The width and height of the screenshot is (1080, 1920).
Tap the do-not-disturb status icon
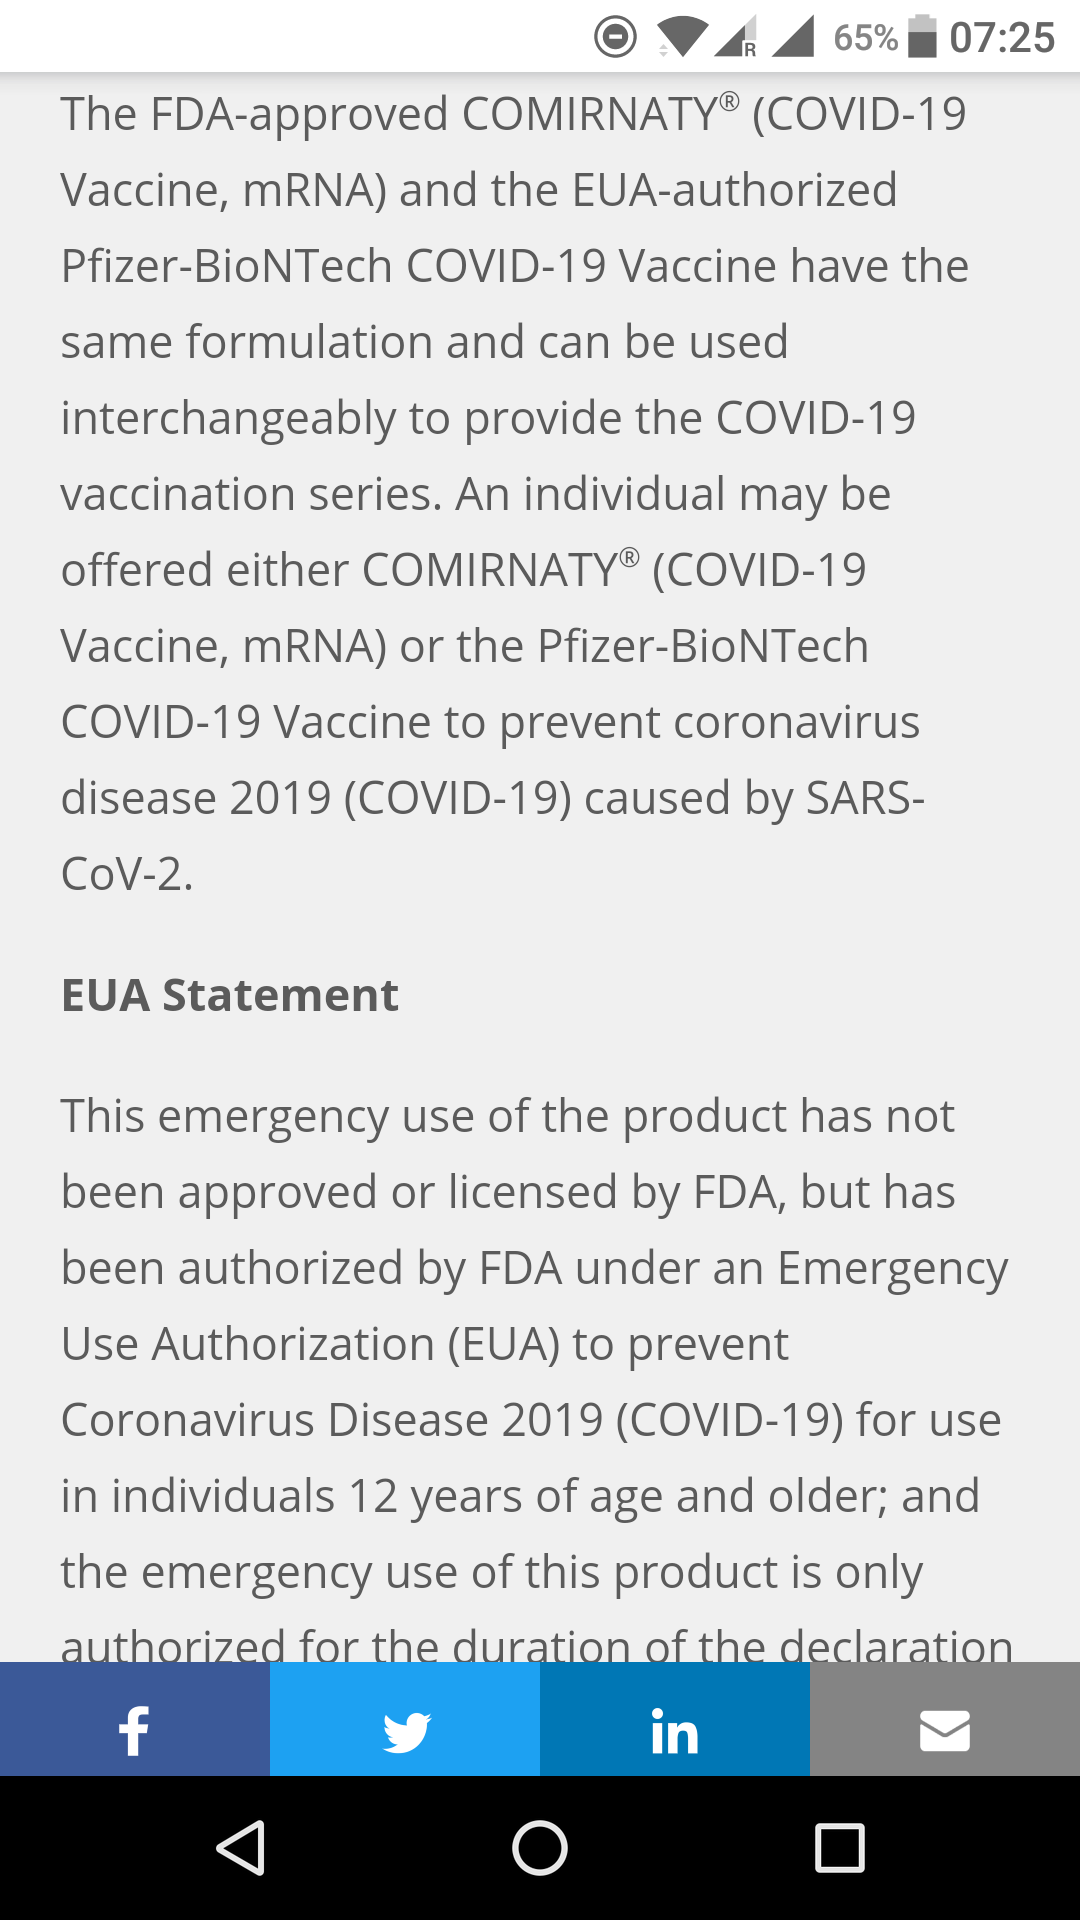[615, 37]
